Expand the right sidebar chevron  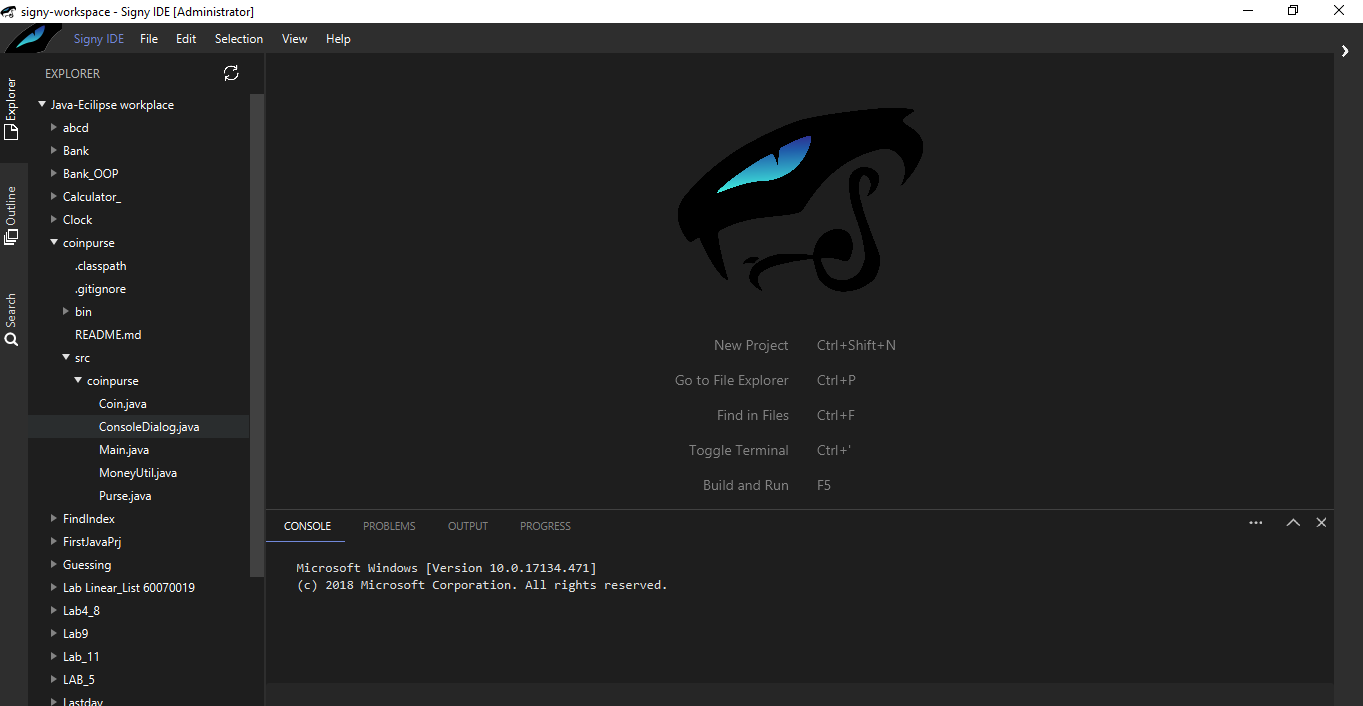(x=1345, y=51)
